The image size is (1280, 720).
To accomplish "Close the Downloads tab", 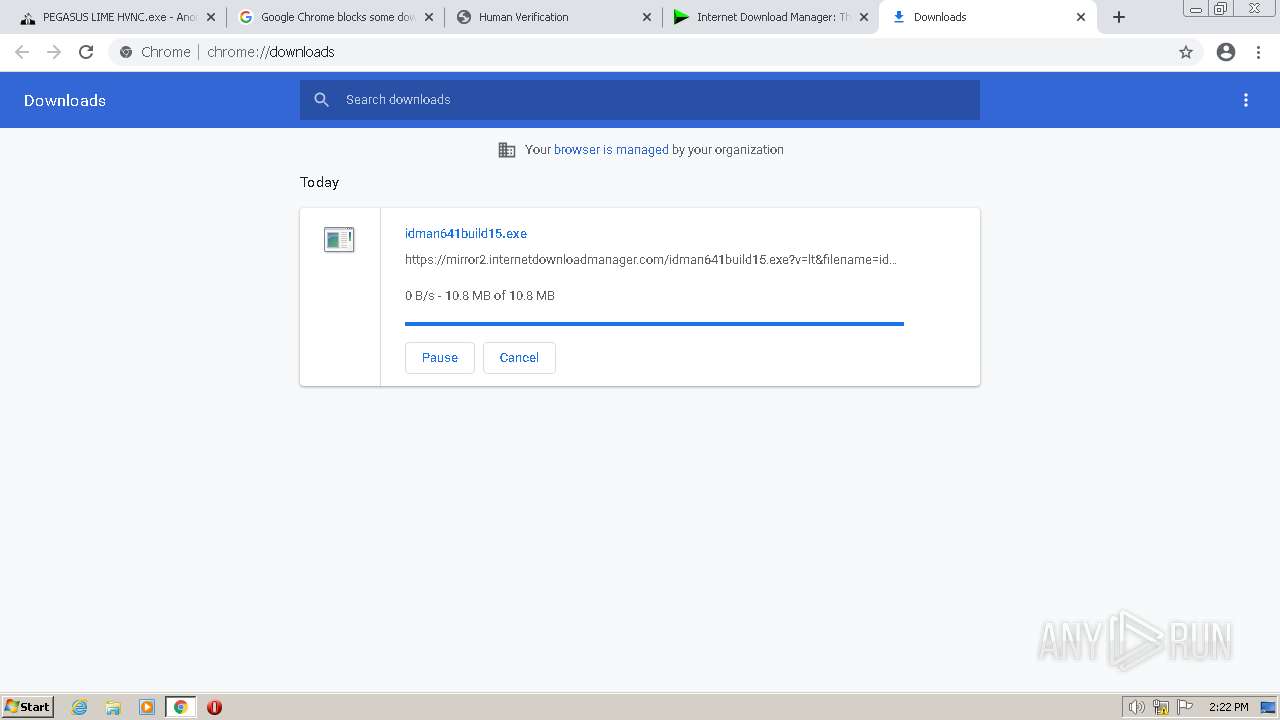I will [1081, 17].
